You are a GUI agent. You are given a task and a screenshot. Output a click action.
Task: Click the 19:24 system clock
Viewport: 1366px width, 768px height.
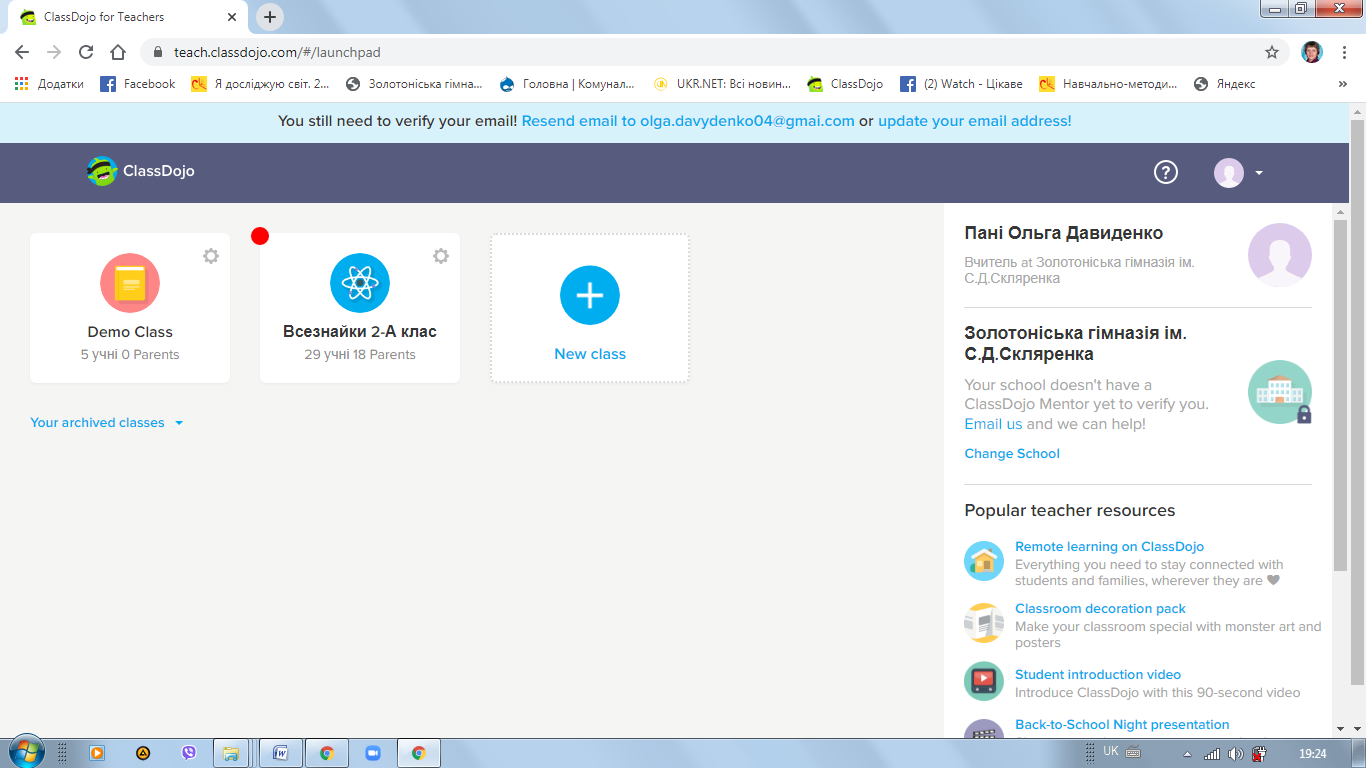pos(1312,753)
